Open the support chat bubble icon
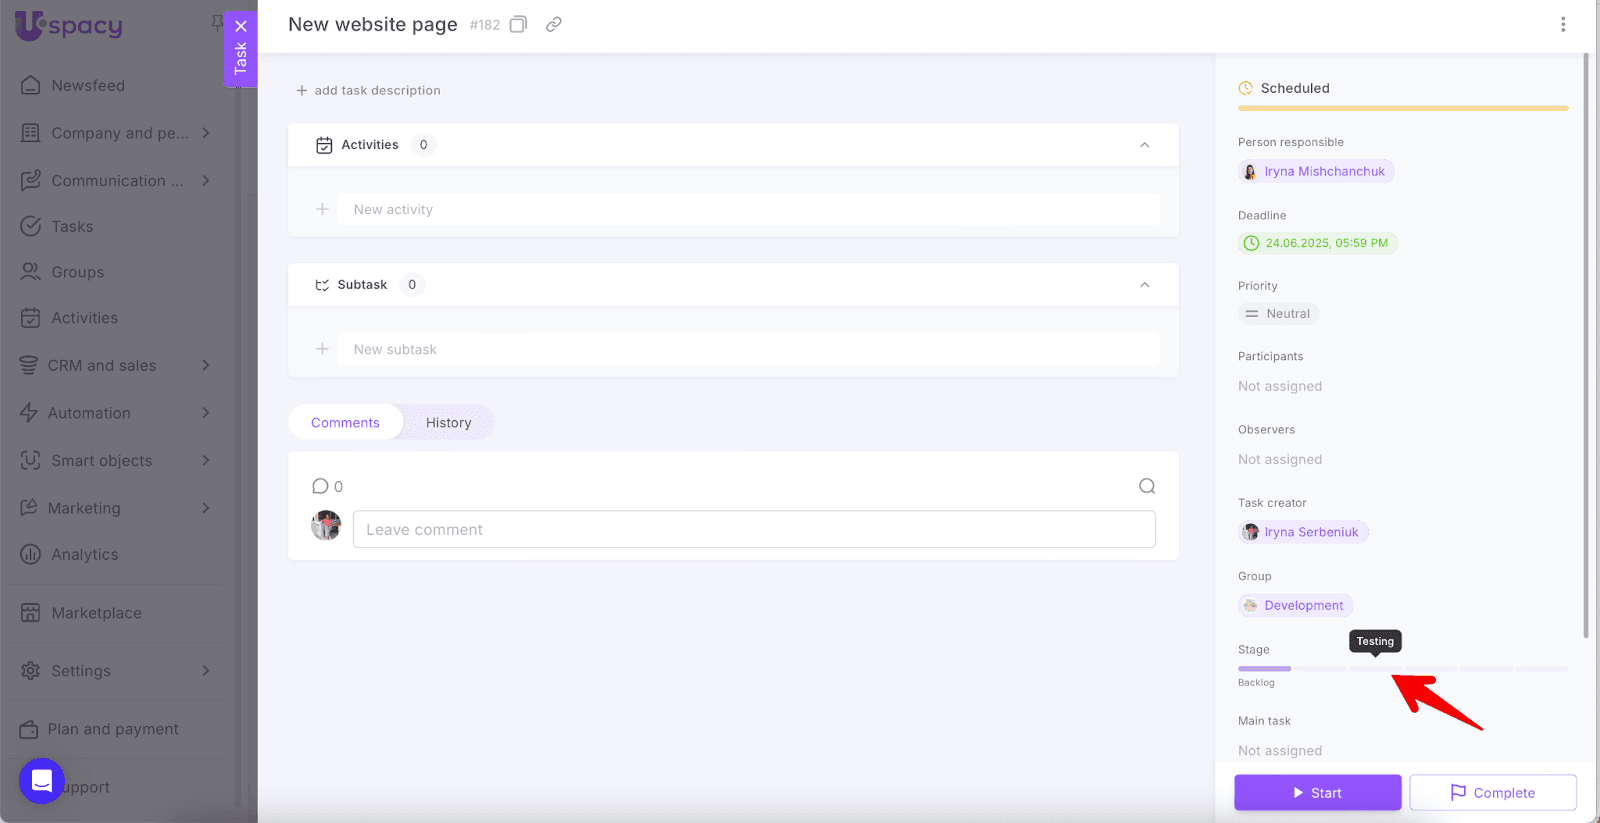The width and height of the screenshot is (1600, 823). click(42, 781)
